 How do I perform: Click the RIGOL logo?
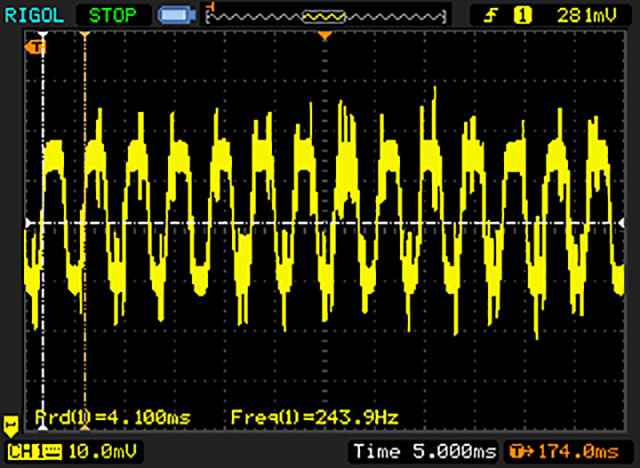(33, 14)
